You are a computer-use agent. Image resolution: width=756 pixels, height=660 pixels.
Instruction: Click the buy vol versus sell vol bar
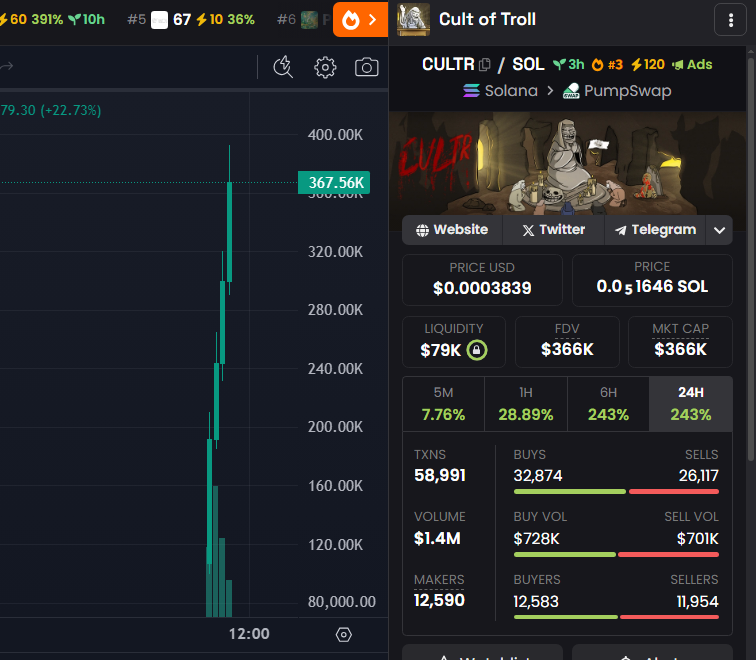coord(616,554)
